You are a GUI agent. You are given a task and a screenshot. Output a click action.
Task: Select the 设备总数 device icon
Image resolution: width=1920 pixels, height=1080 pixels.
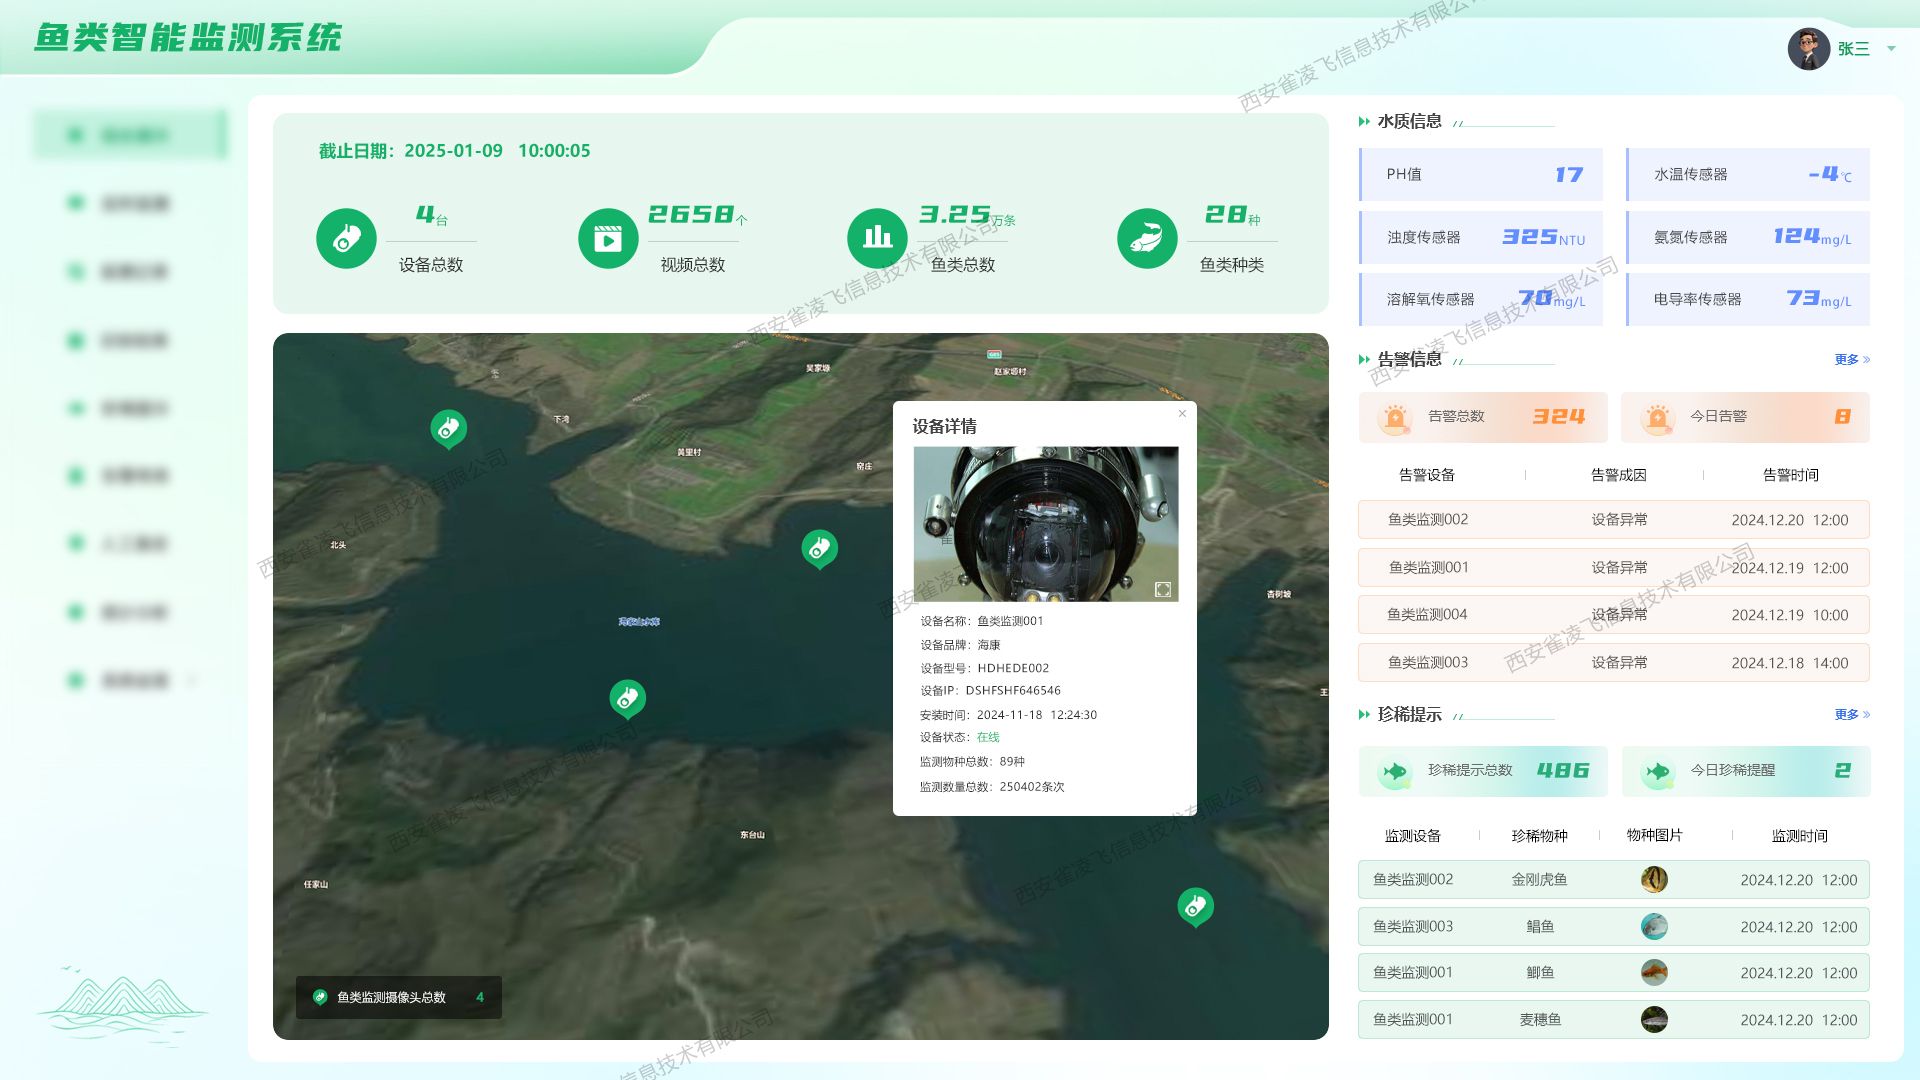(346, 238)
